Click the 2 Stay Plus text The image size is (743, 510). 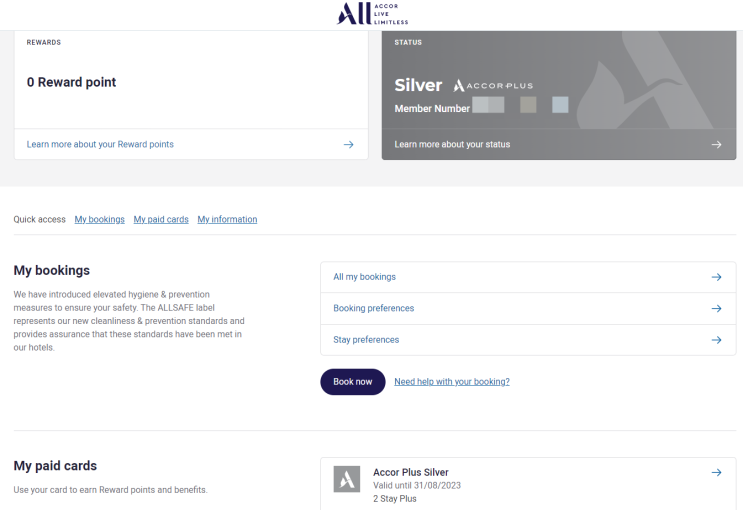pos(395,499)
